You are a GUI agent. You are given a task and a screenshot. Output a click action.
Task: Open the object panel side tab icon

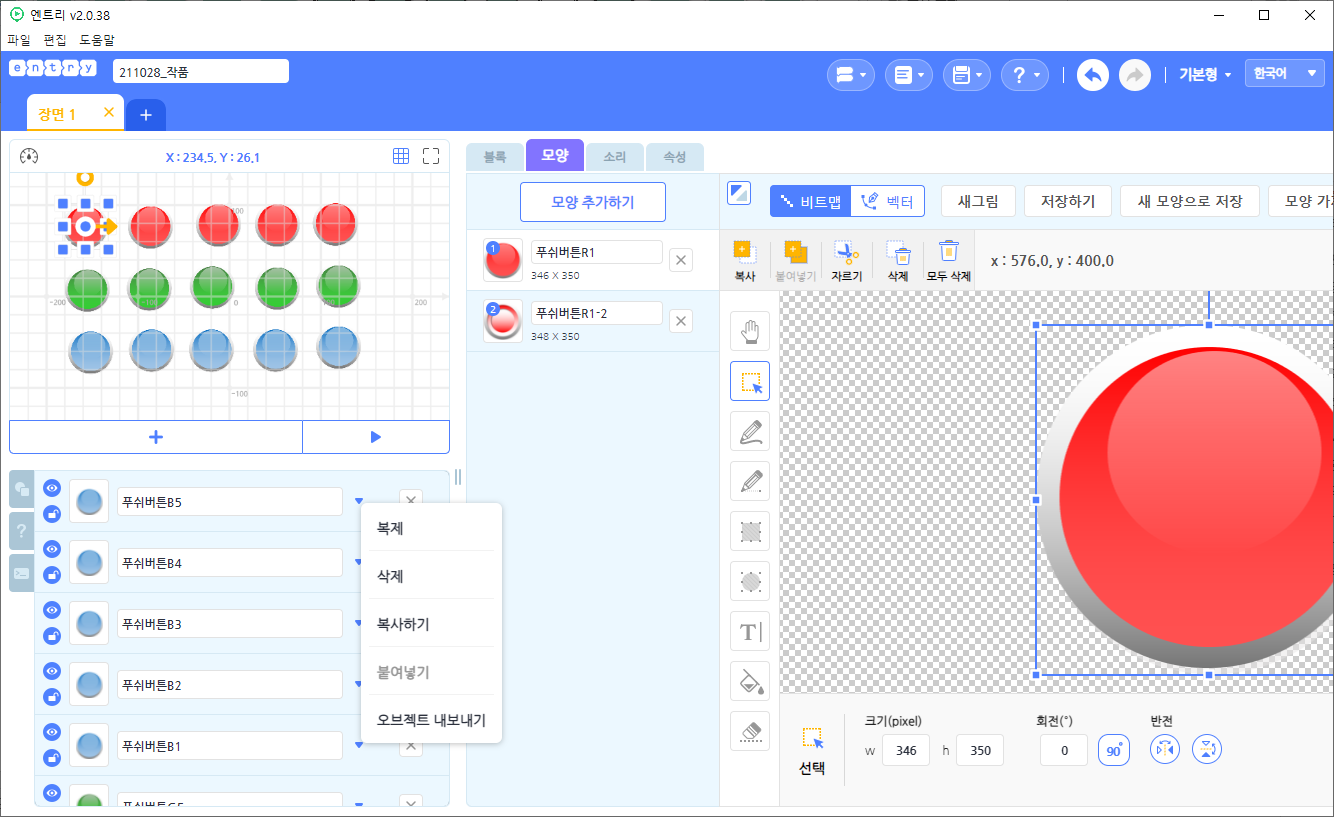[21, 489]
